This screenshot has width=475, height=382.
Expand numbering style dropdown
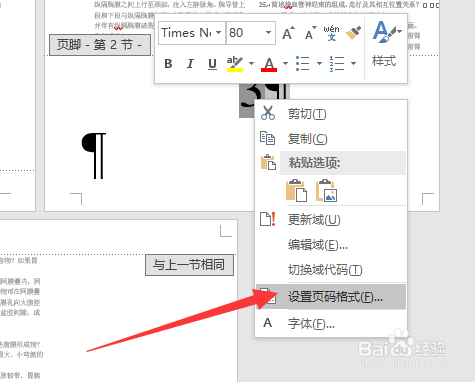354,63
